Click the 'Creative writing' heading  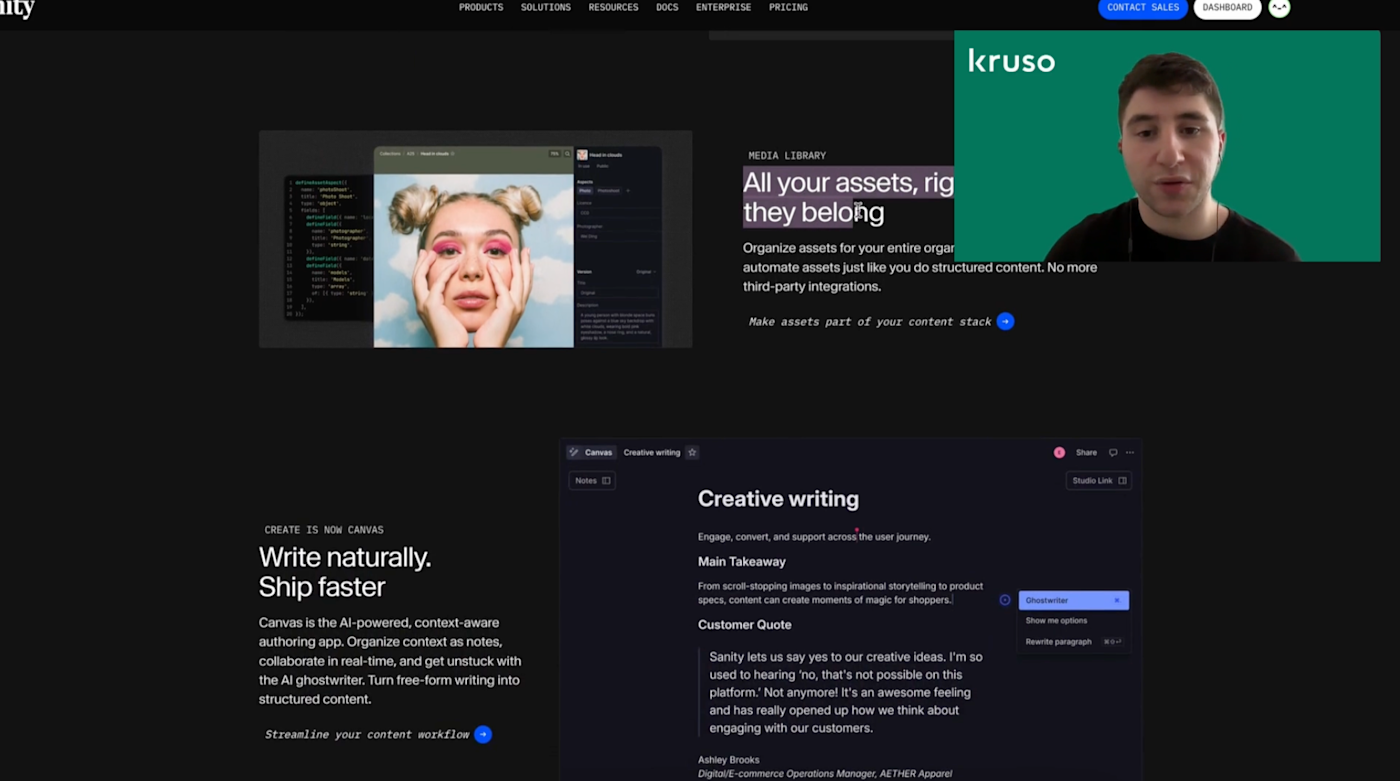778,499
